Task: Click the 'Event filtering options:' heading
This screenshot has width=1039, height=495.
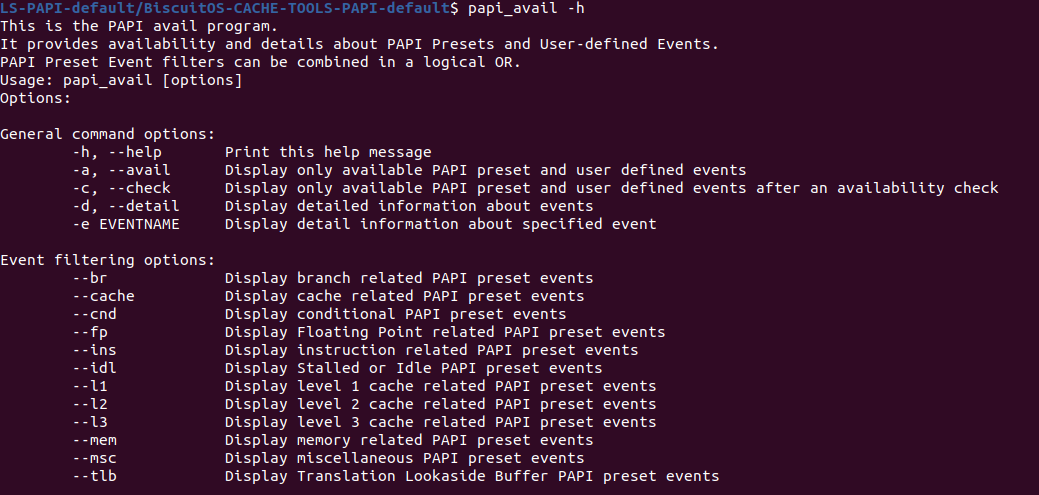Action: click(108, 260)
